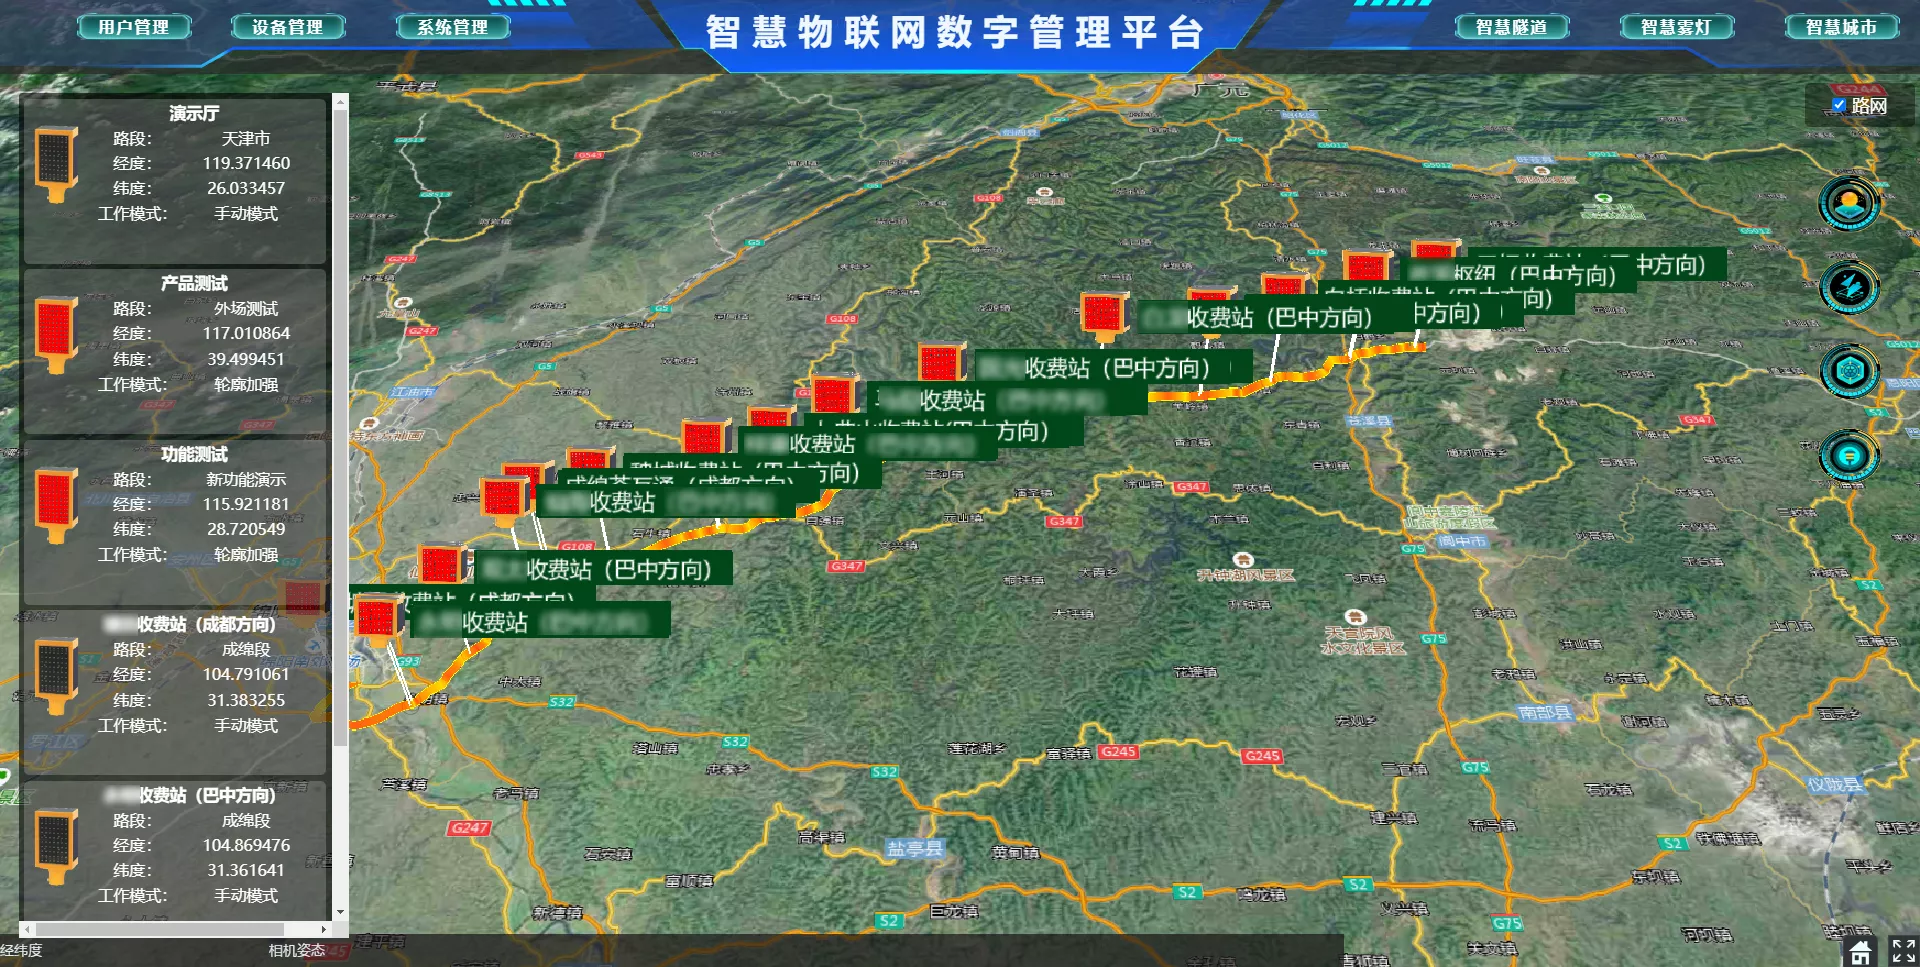Click the red 产品测试 device lamp icon
The image size is (1920, 967).
(x=56, y=334)
